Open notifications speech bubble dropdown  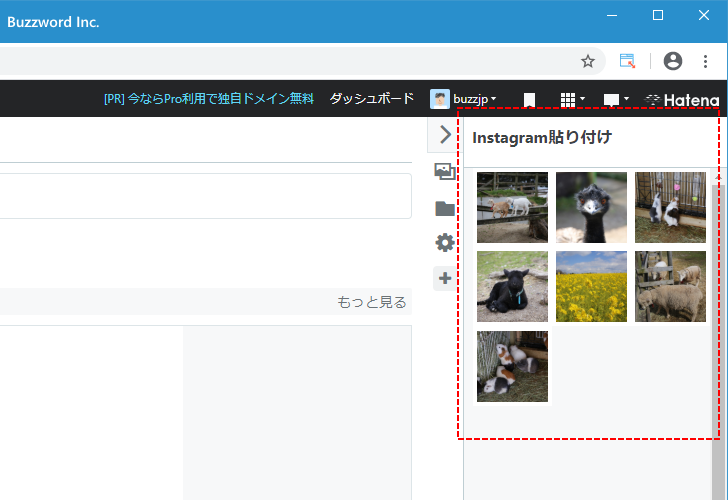(x=616, y=99)
